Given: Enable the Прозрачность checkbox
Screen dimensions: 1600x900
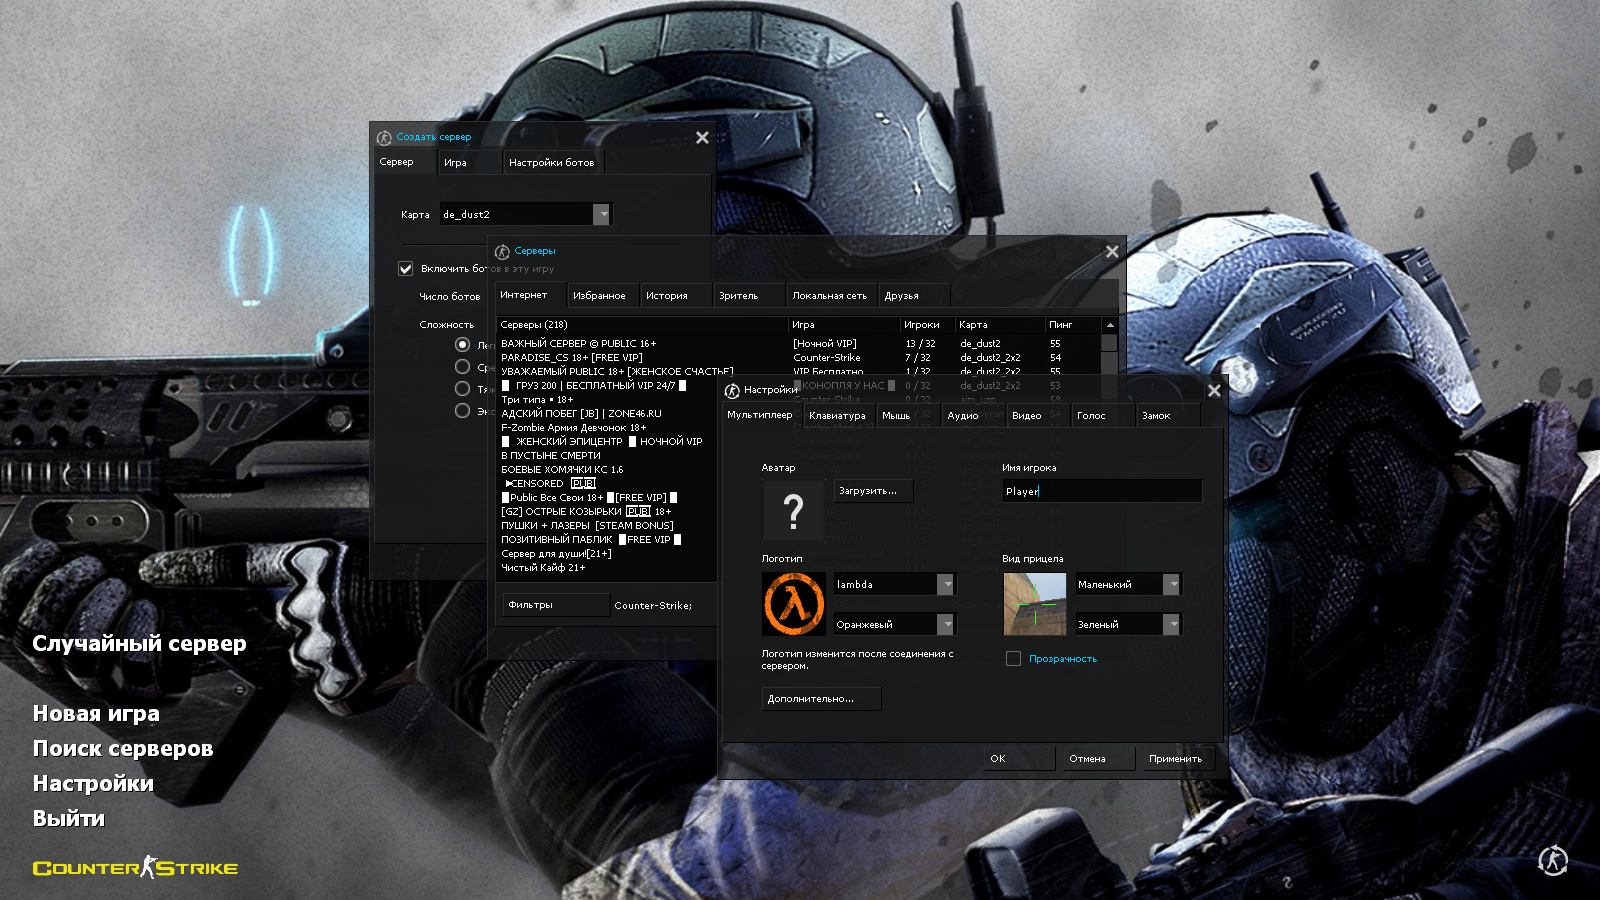Looking at the screenshot, I should tap(1013, 659).
